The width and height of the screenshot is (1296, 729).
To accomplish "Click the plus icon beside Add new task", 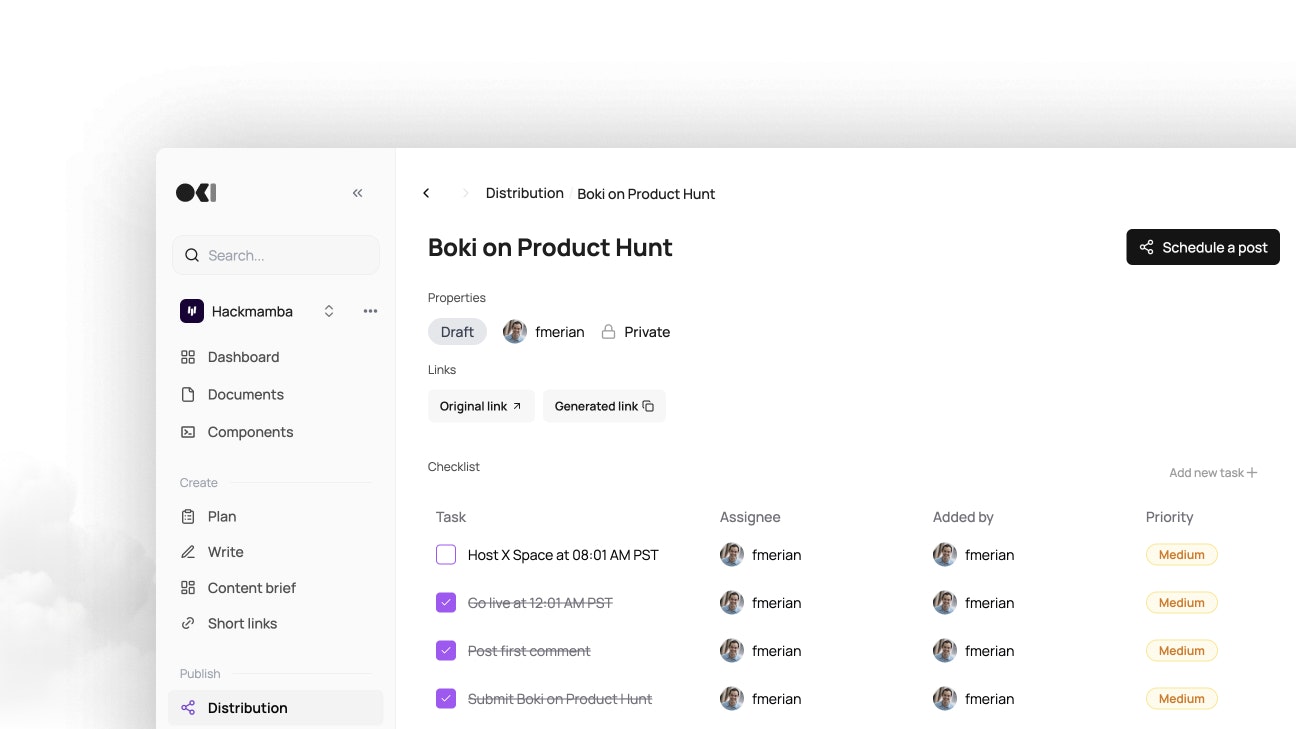I will 1252,473.
